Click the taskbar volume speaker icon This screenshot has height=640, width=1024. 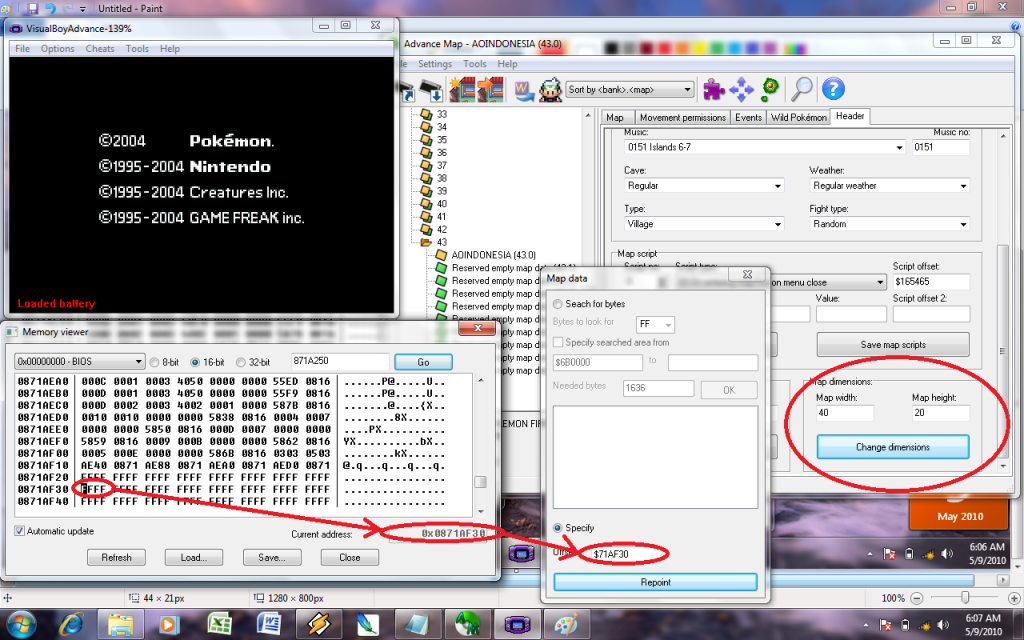click(x=942, y=625)
